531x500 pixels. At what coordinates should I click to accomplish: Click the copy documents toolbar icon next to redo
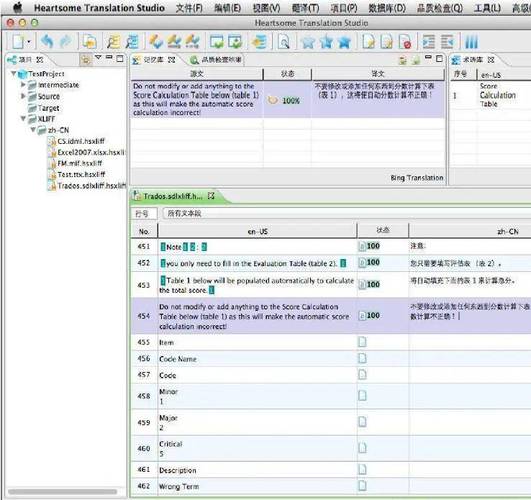[89, 42]
